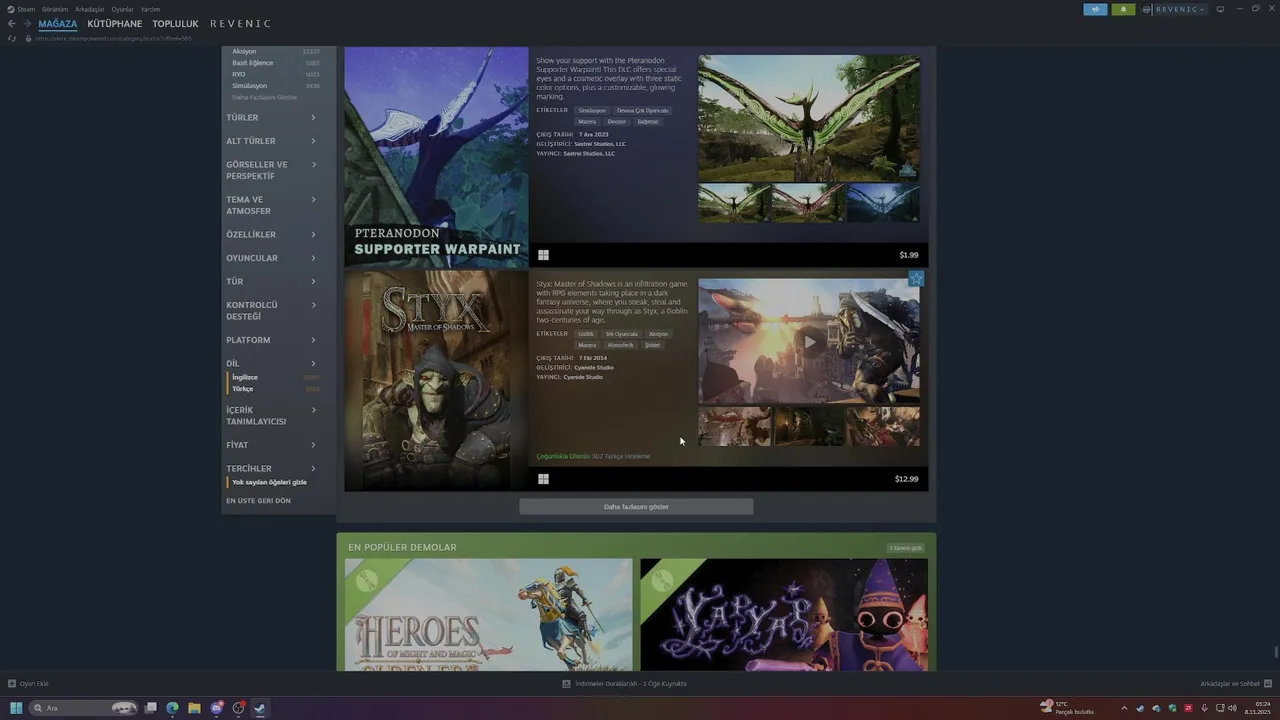Open the Arkadaşlar menu

point(90,9)
